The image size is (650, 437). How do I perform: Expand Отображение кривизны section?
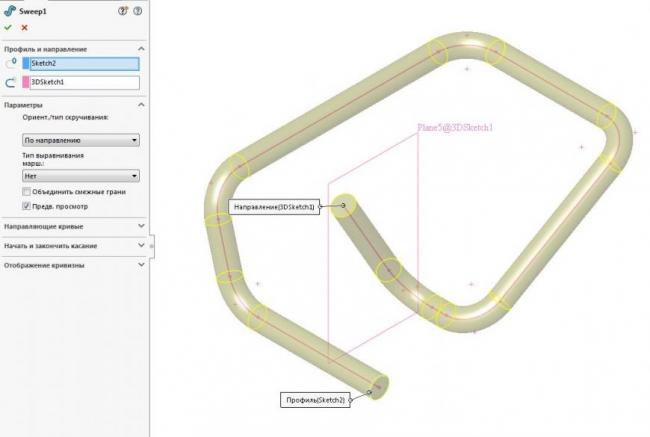[x=141, y=265]
